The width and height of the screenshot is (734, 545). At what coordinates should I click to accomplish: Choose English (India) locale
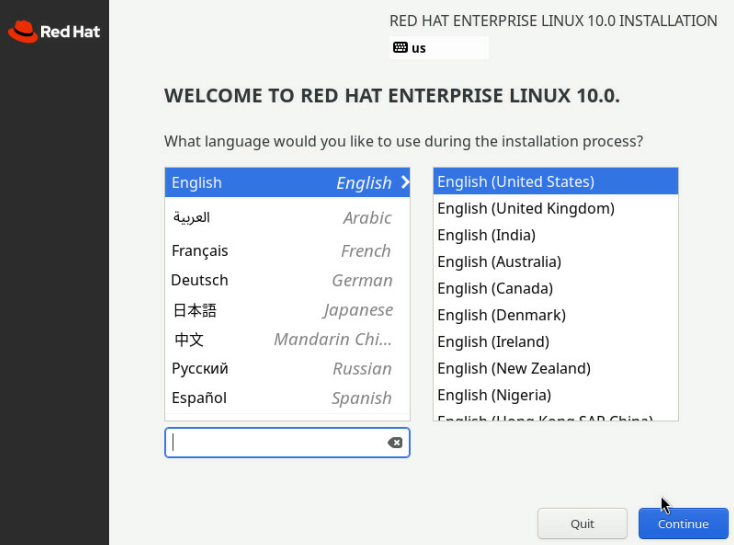[556, 235]
